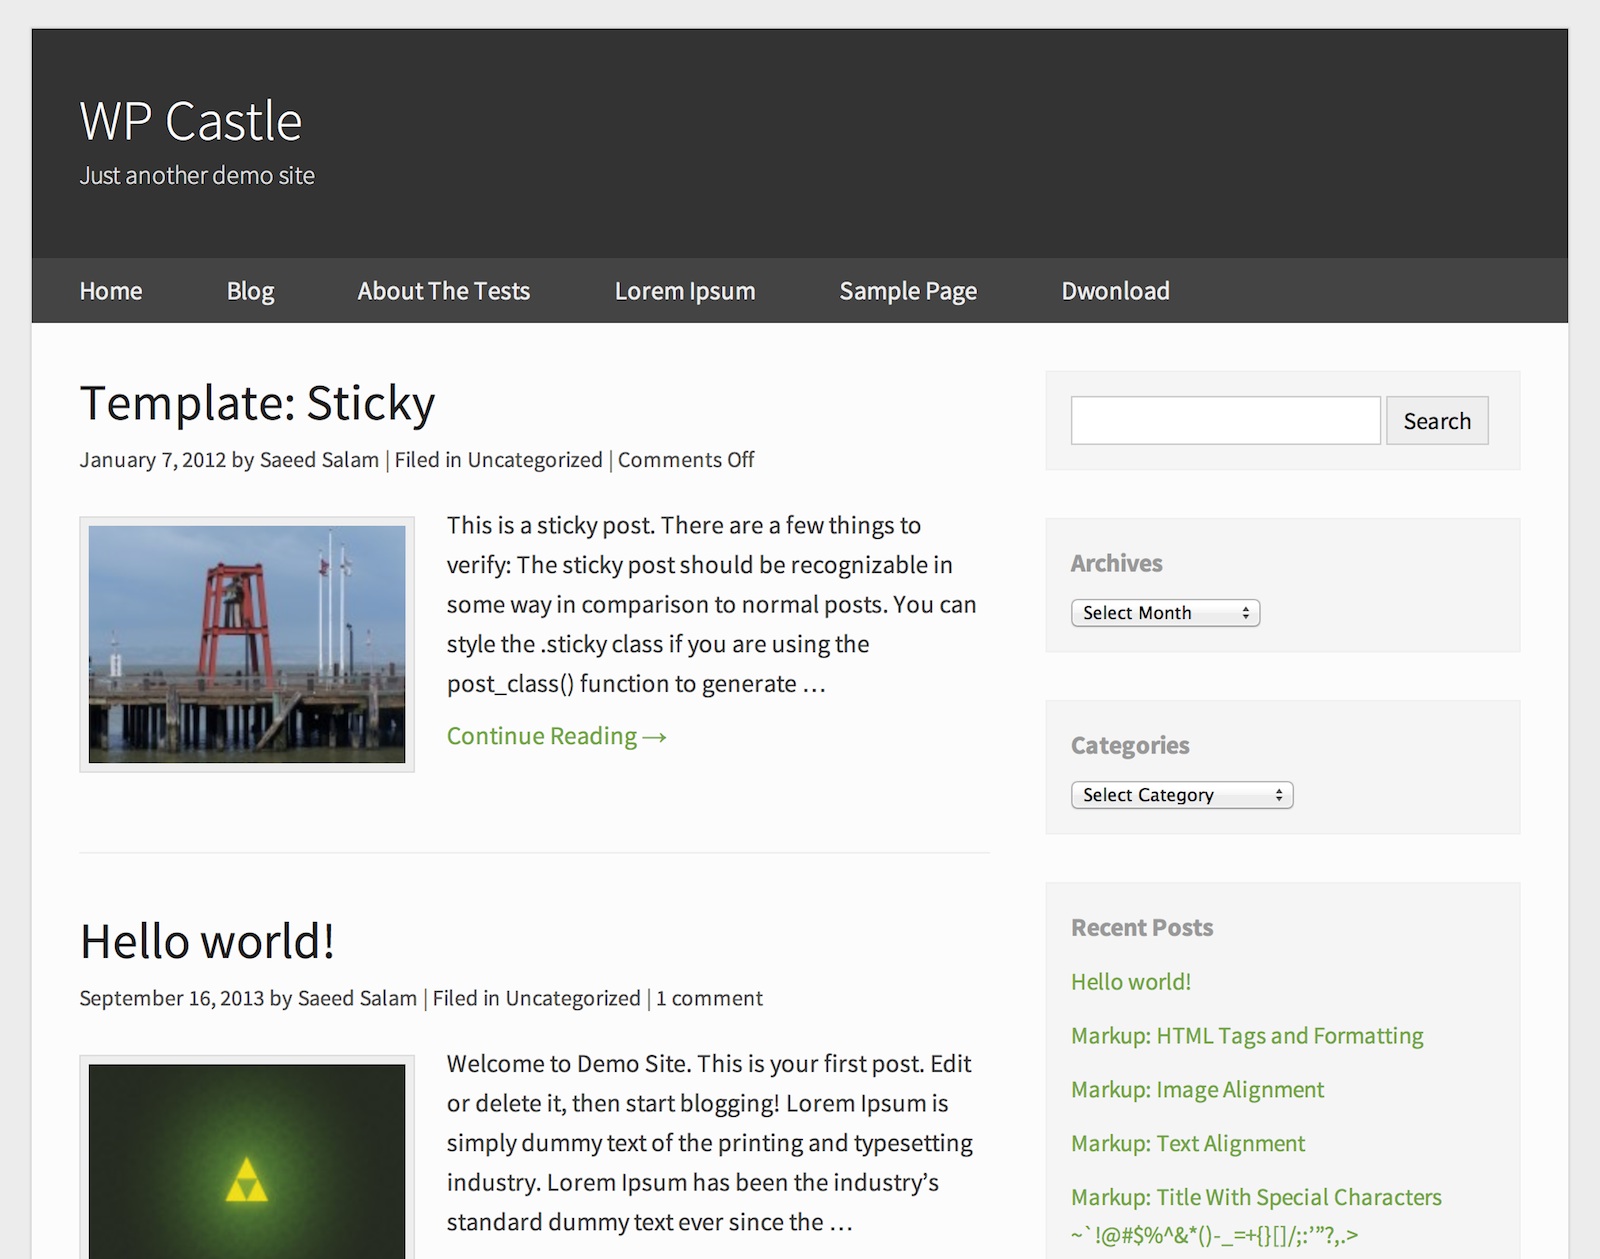
Task: Click the WP Castle site title
Action: (x=190, y=122)
